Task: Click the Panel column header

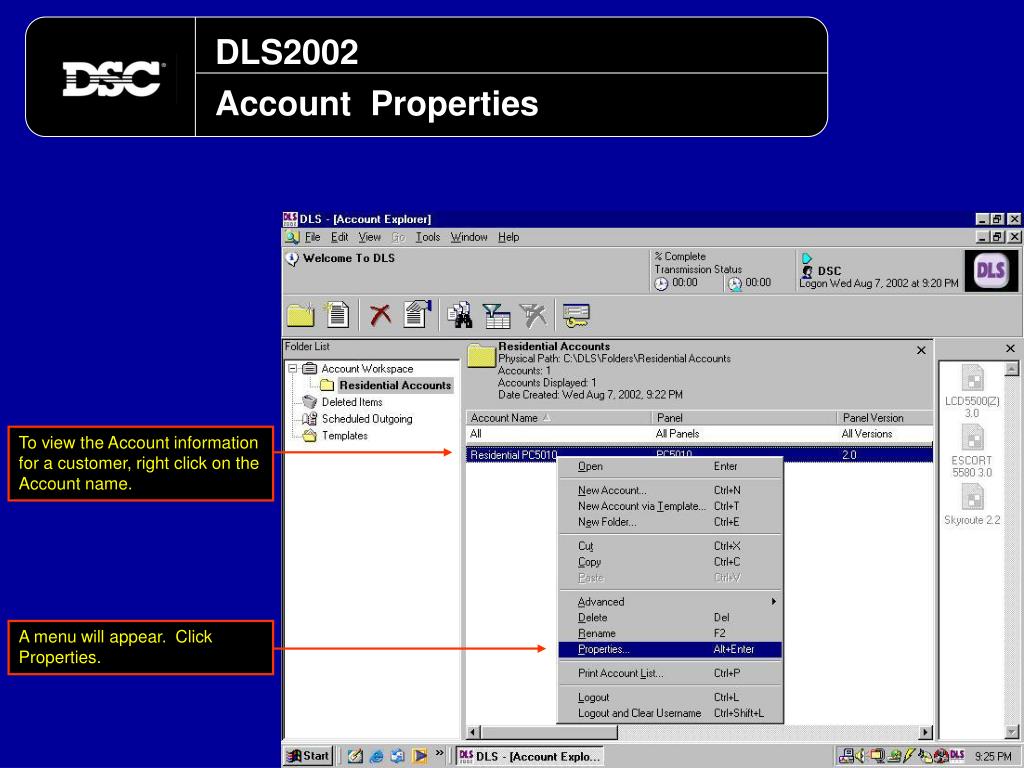Action: click(744, 417)
